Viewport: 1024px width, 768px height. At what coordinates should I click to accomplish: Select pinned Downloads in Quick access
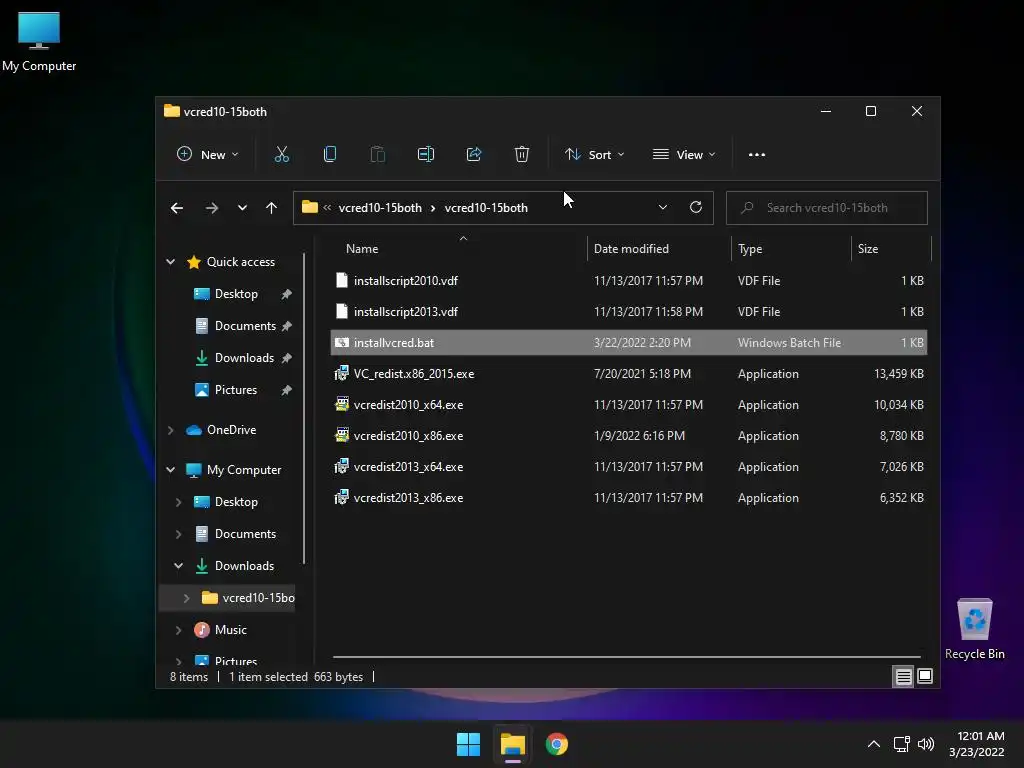pyautogui.click(x=244, y=357)
